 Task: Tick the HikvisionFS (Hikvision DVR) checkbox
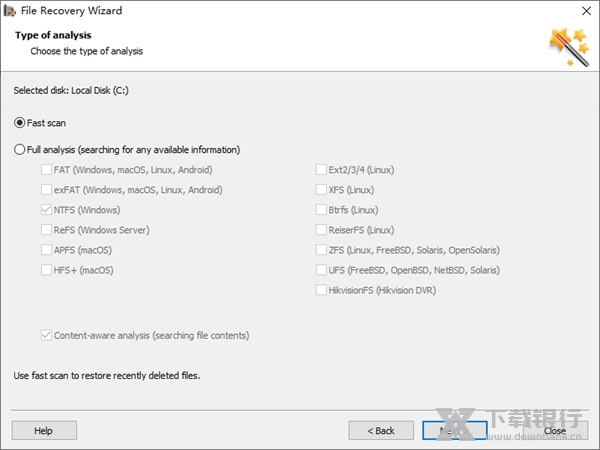point(321,290)
